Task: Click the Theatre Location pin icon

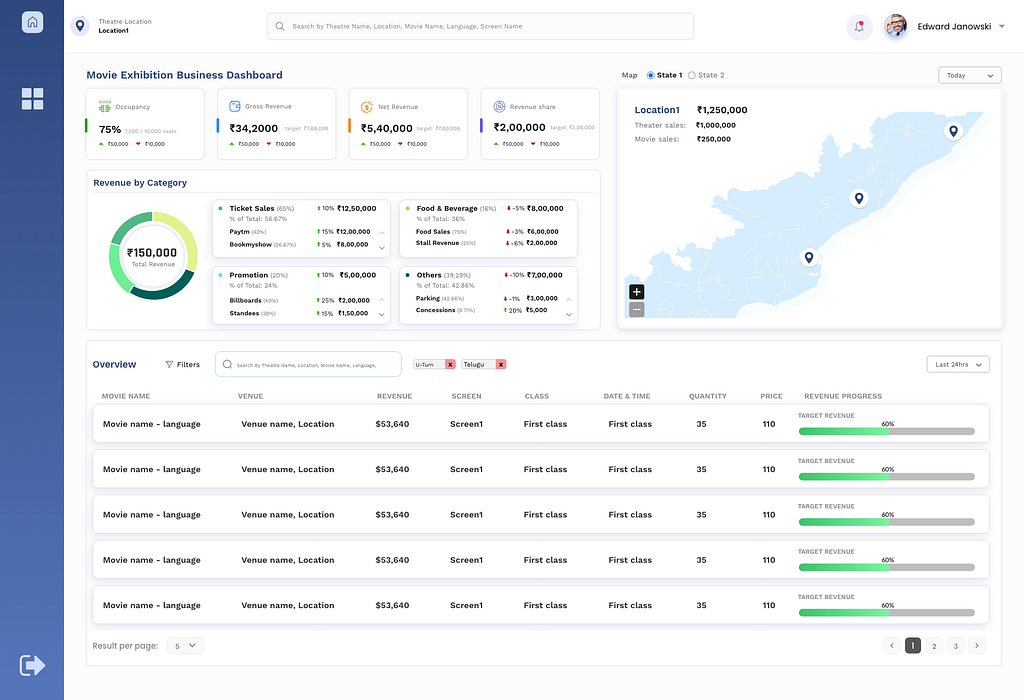Action: (80, 26)
